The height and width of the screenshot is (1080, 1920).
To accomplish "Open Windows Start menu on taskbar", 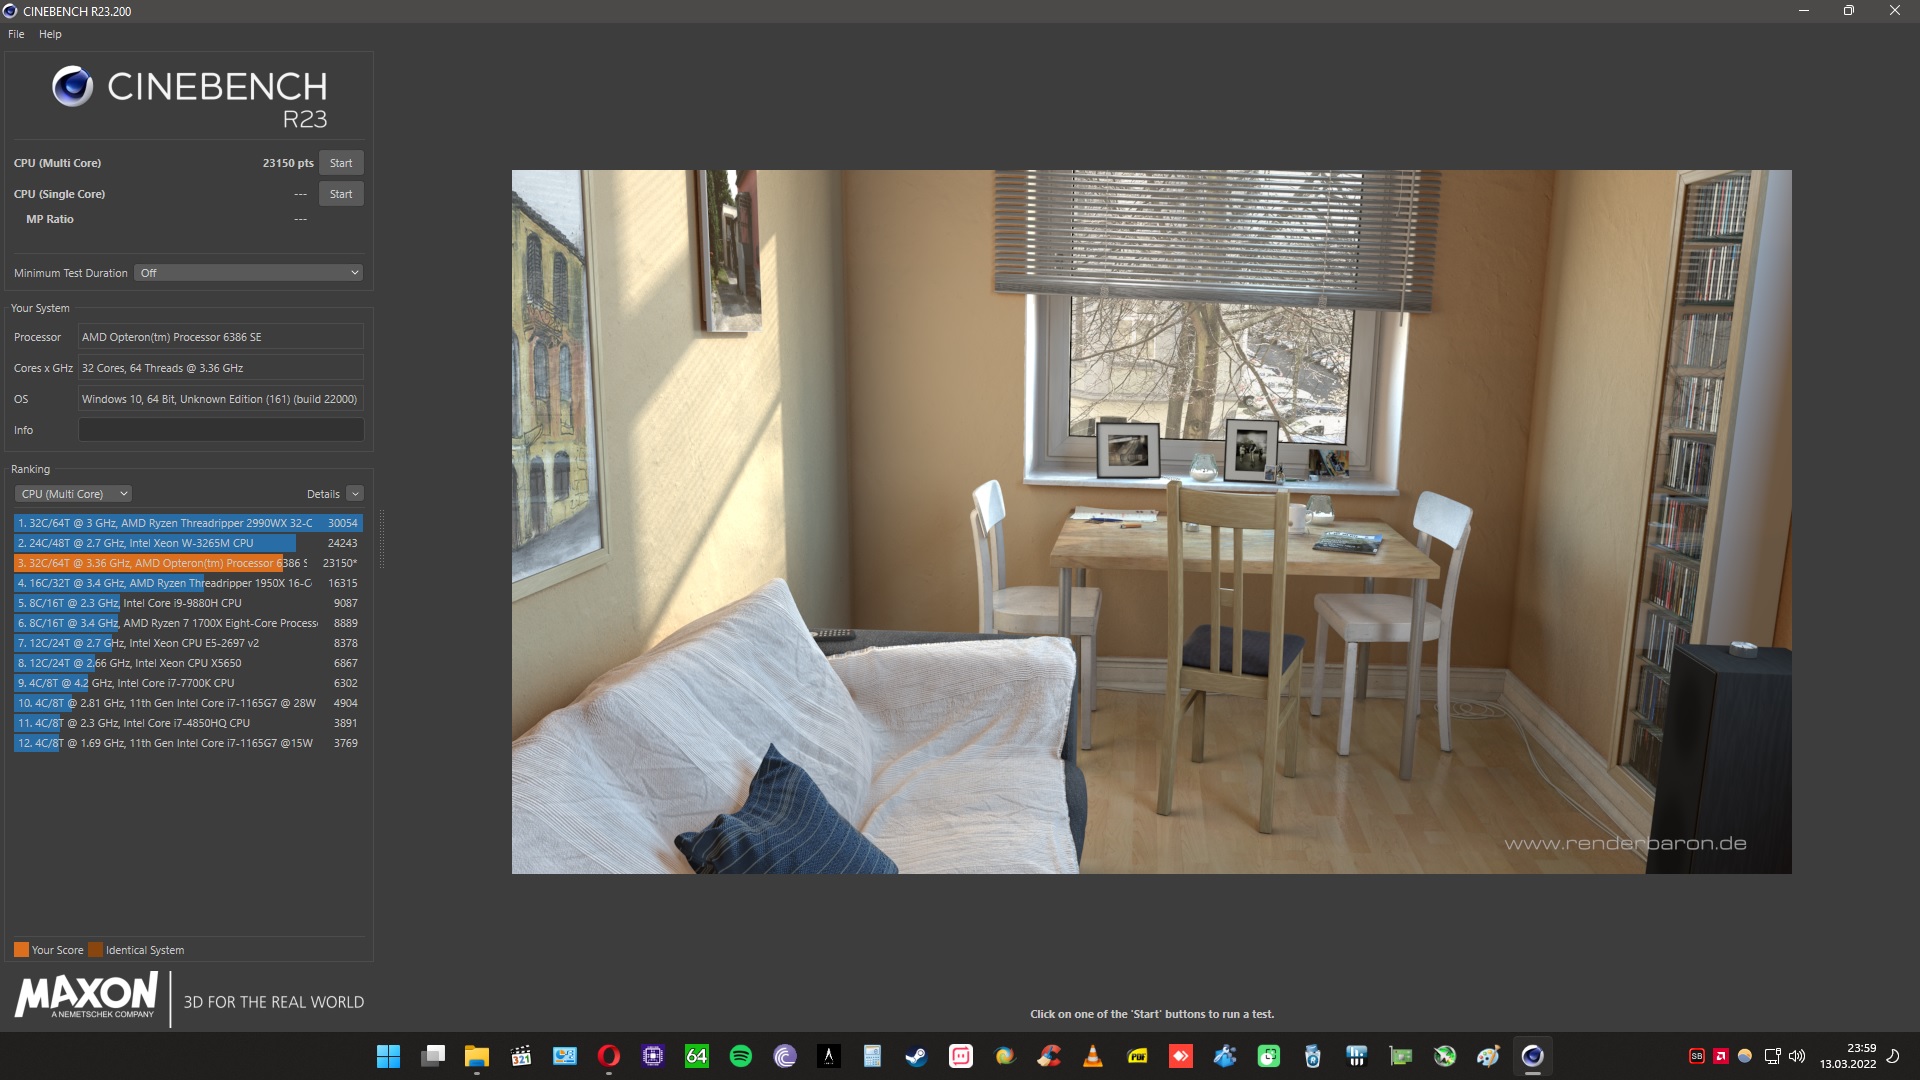I will 388,1056.
